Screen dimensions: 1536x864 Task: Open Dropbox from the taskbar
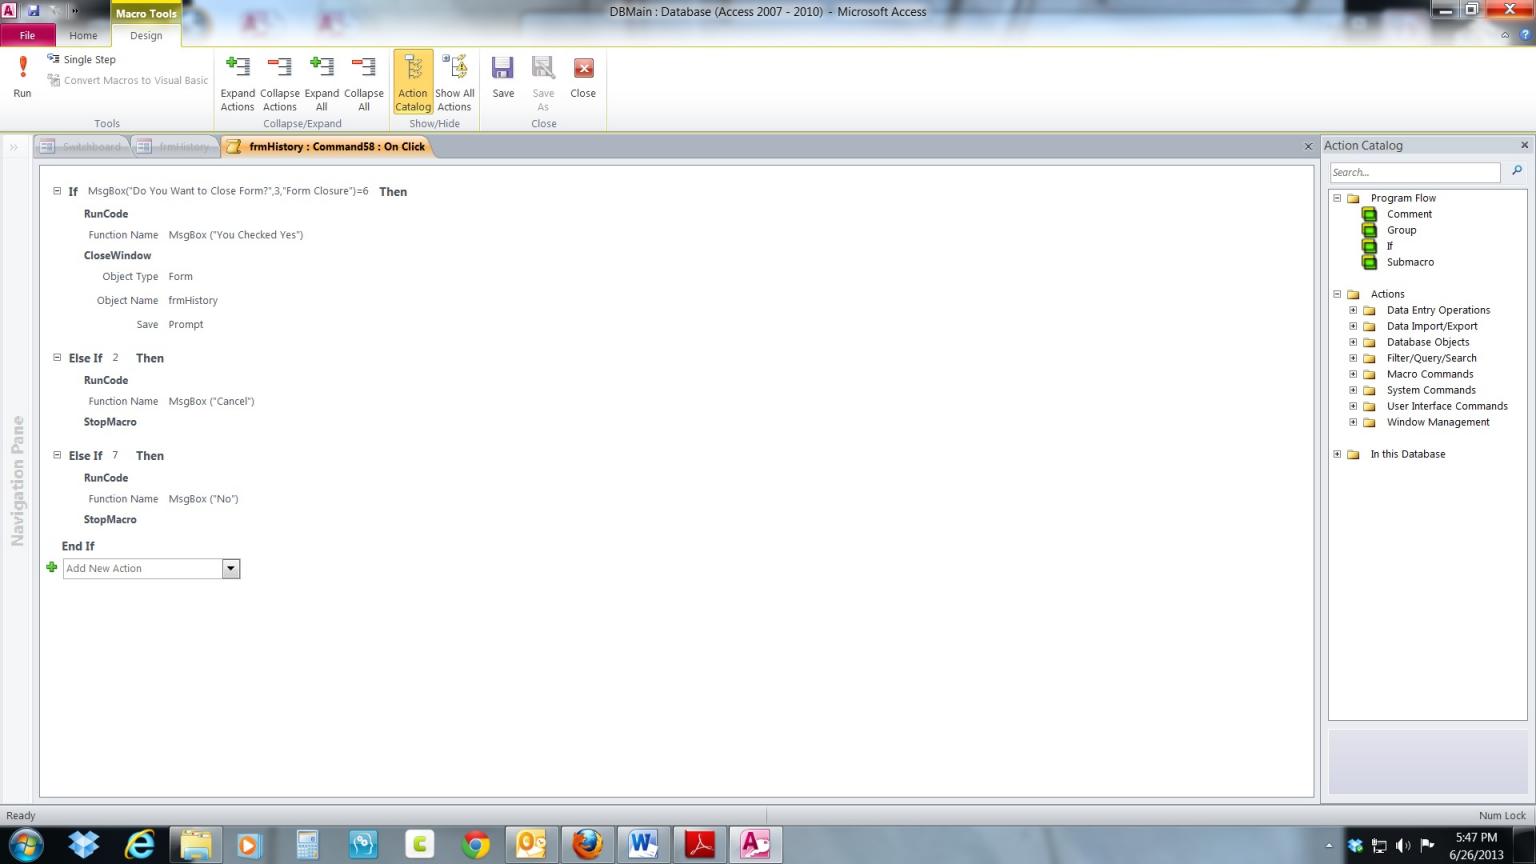tap(83, 845)
